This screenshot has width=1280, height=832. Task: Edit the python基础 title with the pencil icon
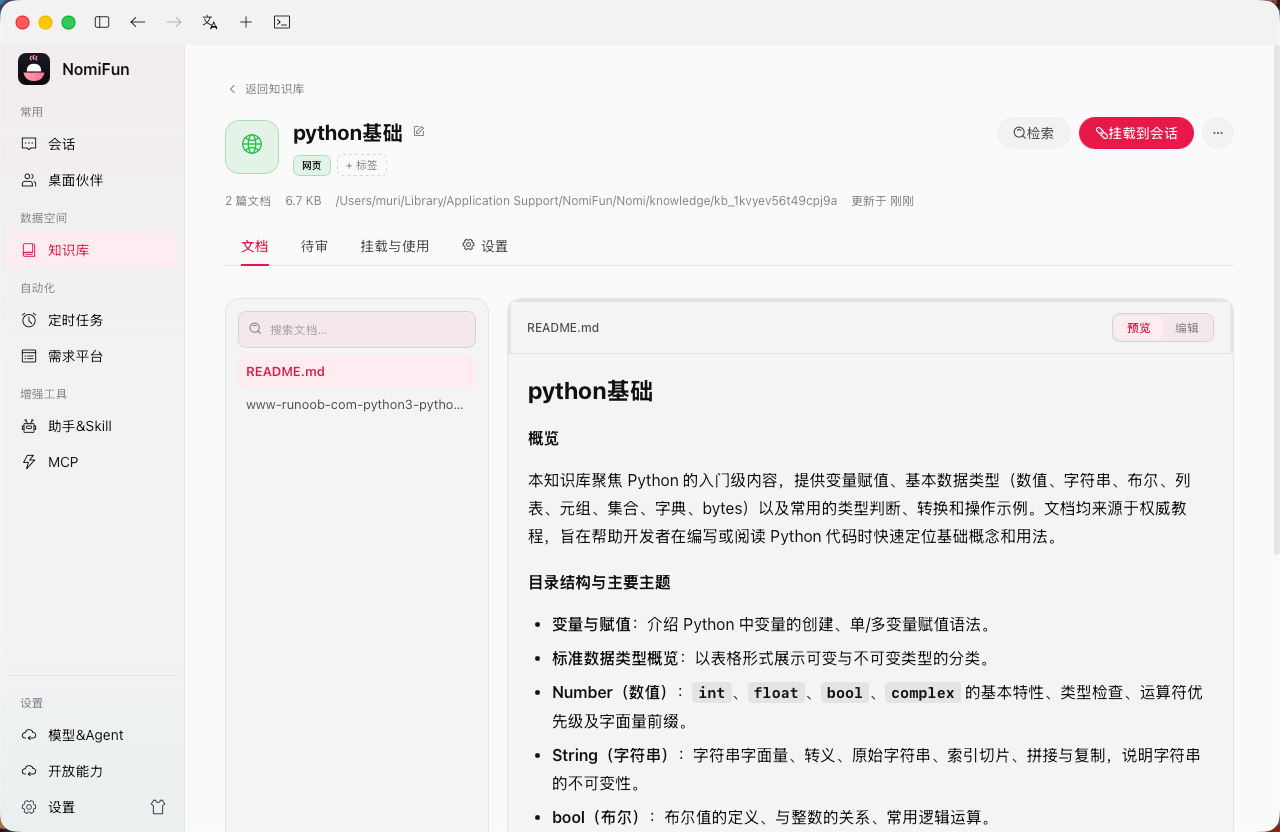[419, 131]
